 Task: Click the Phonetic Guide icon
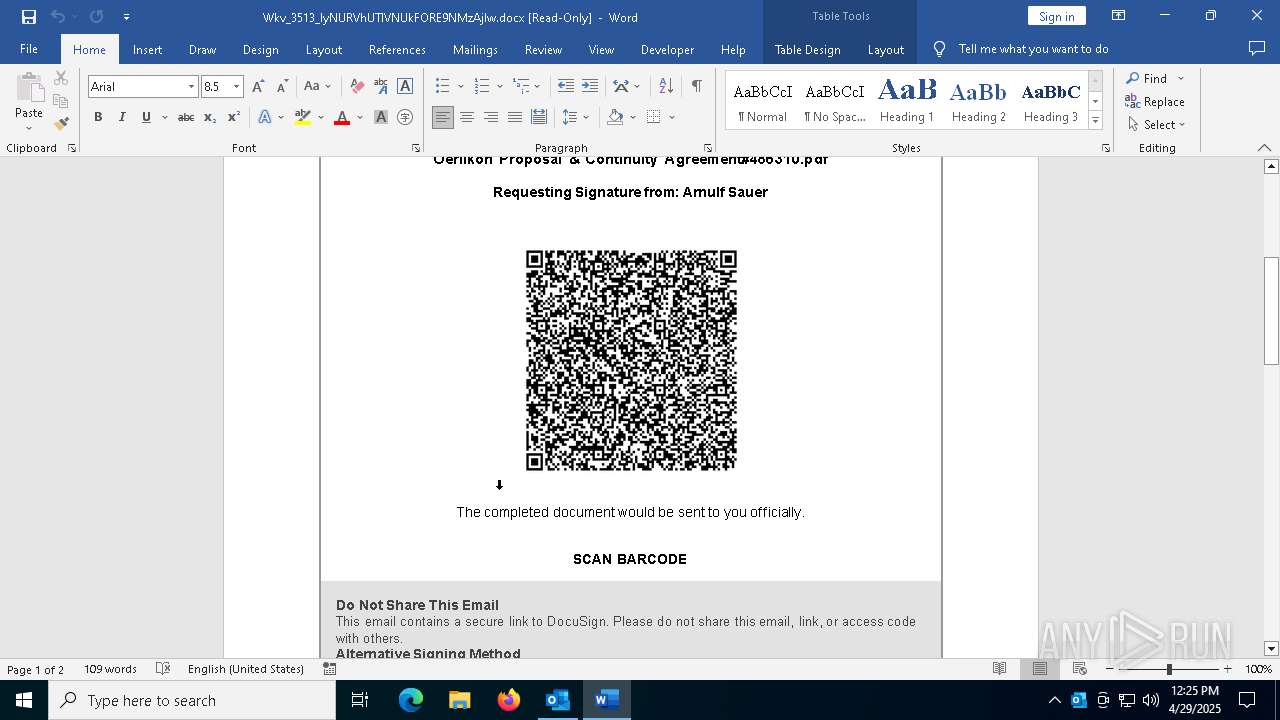point(381,87)
